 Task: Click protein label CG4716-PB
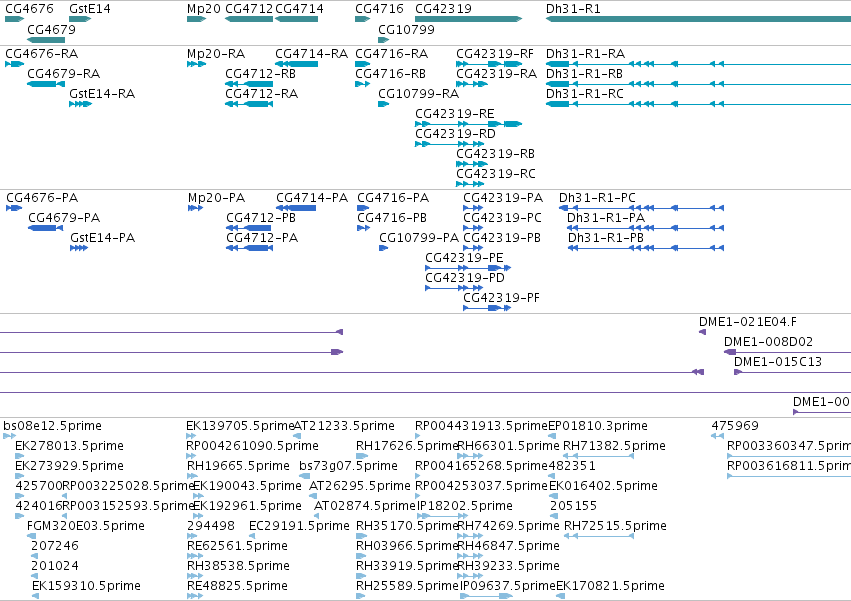(x=392, y=218)
